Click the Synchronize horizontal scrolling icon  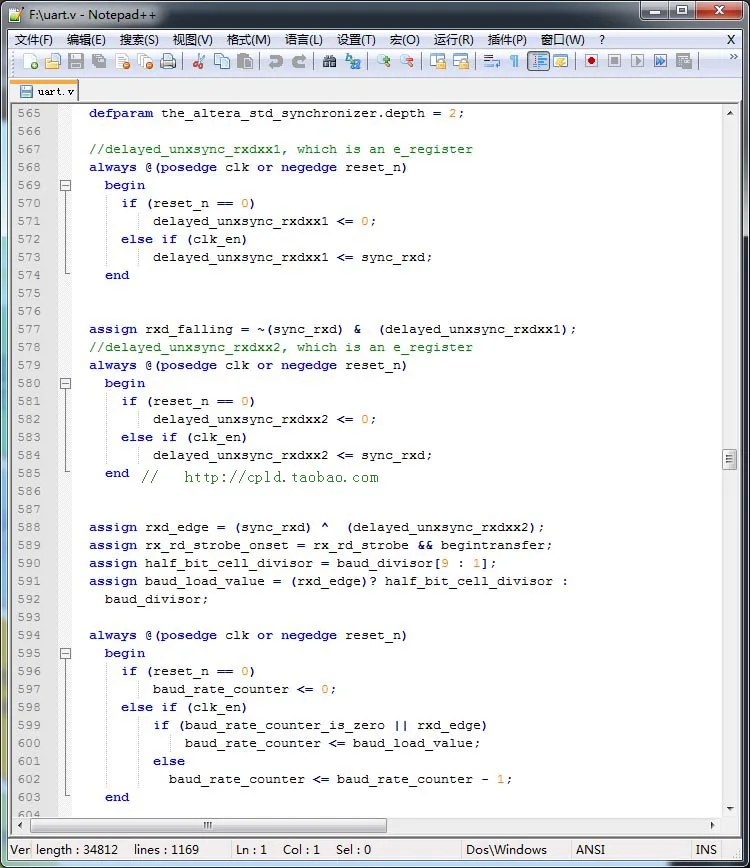pyautogui.click(x=461, y=61)
